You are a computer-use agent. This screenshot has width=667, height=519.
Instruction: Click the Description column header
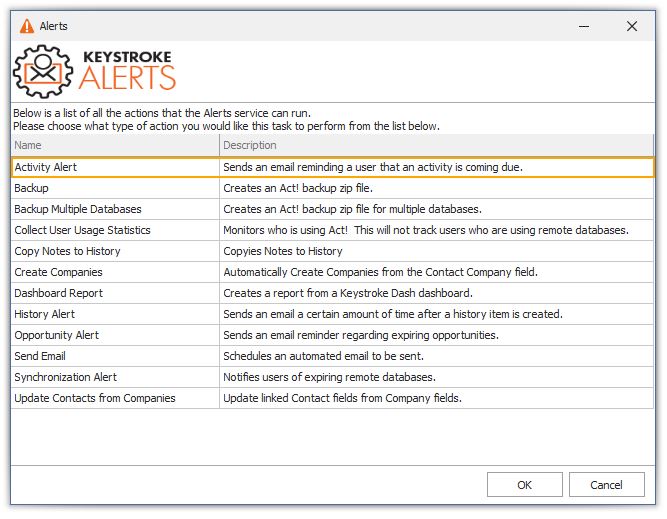(x=436, y=145)
